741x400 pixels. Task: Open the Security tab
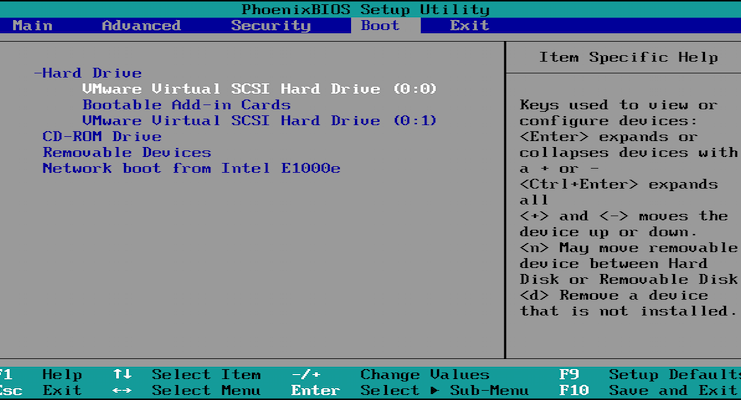(271, 26)
